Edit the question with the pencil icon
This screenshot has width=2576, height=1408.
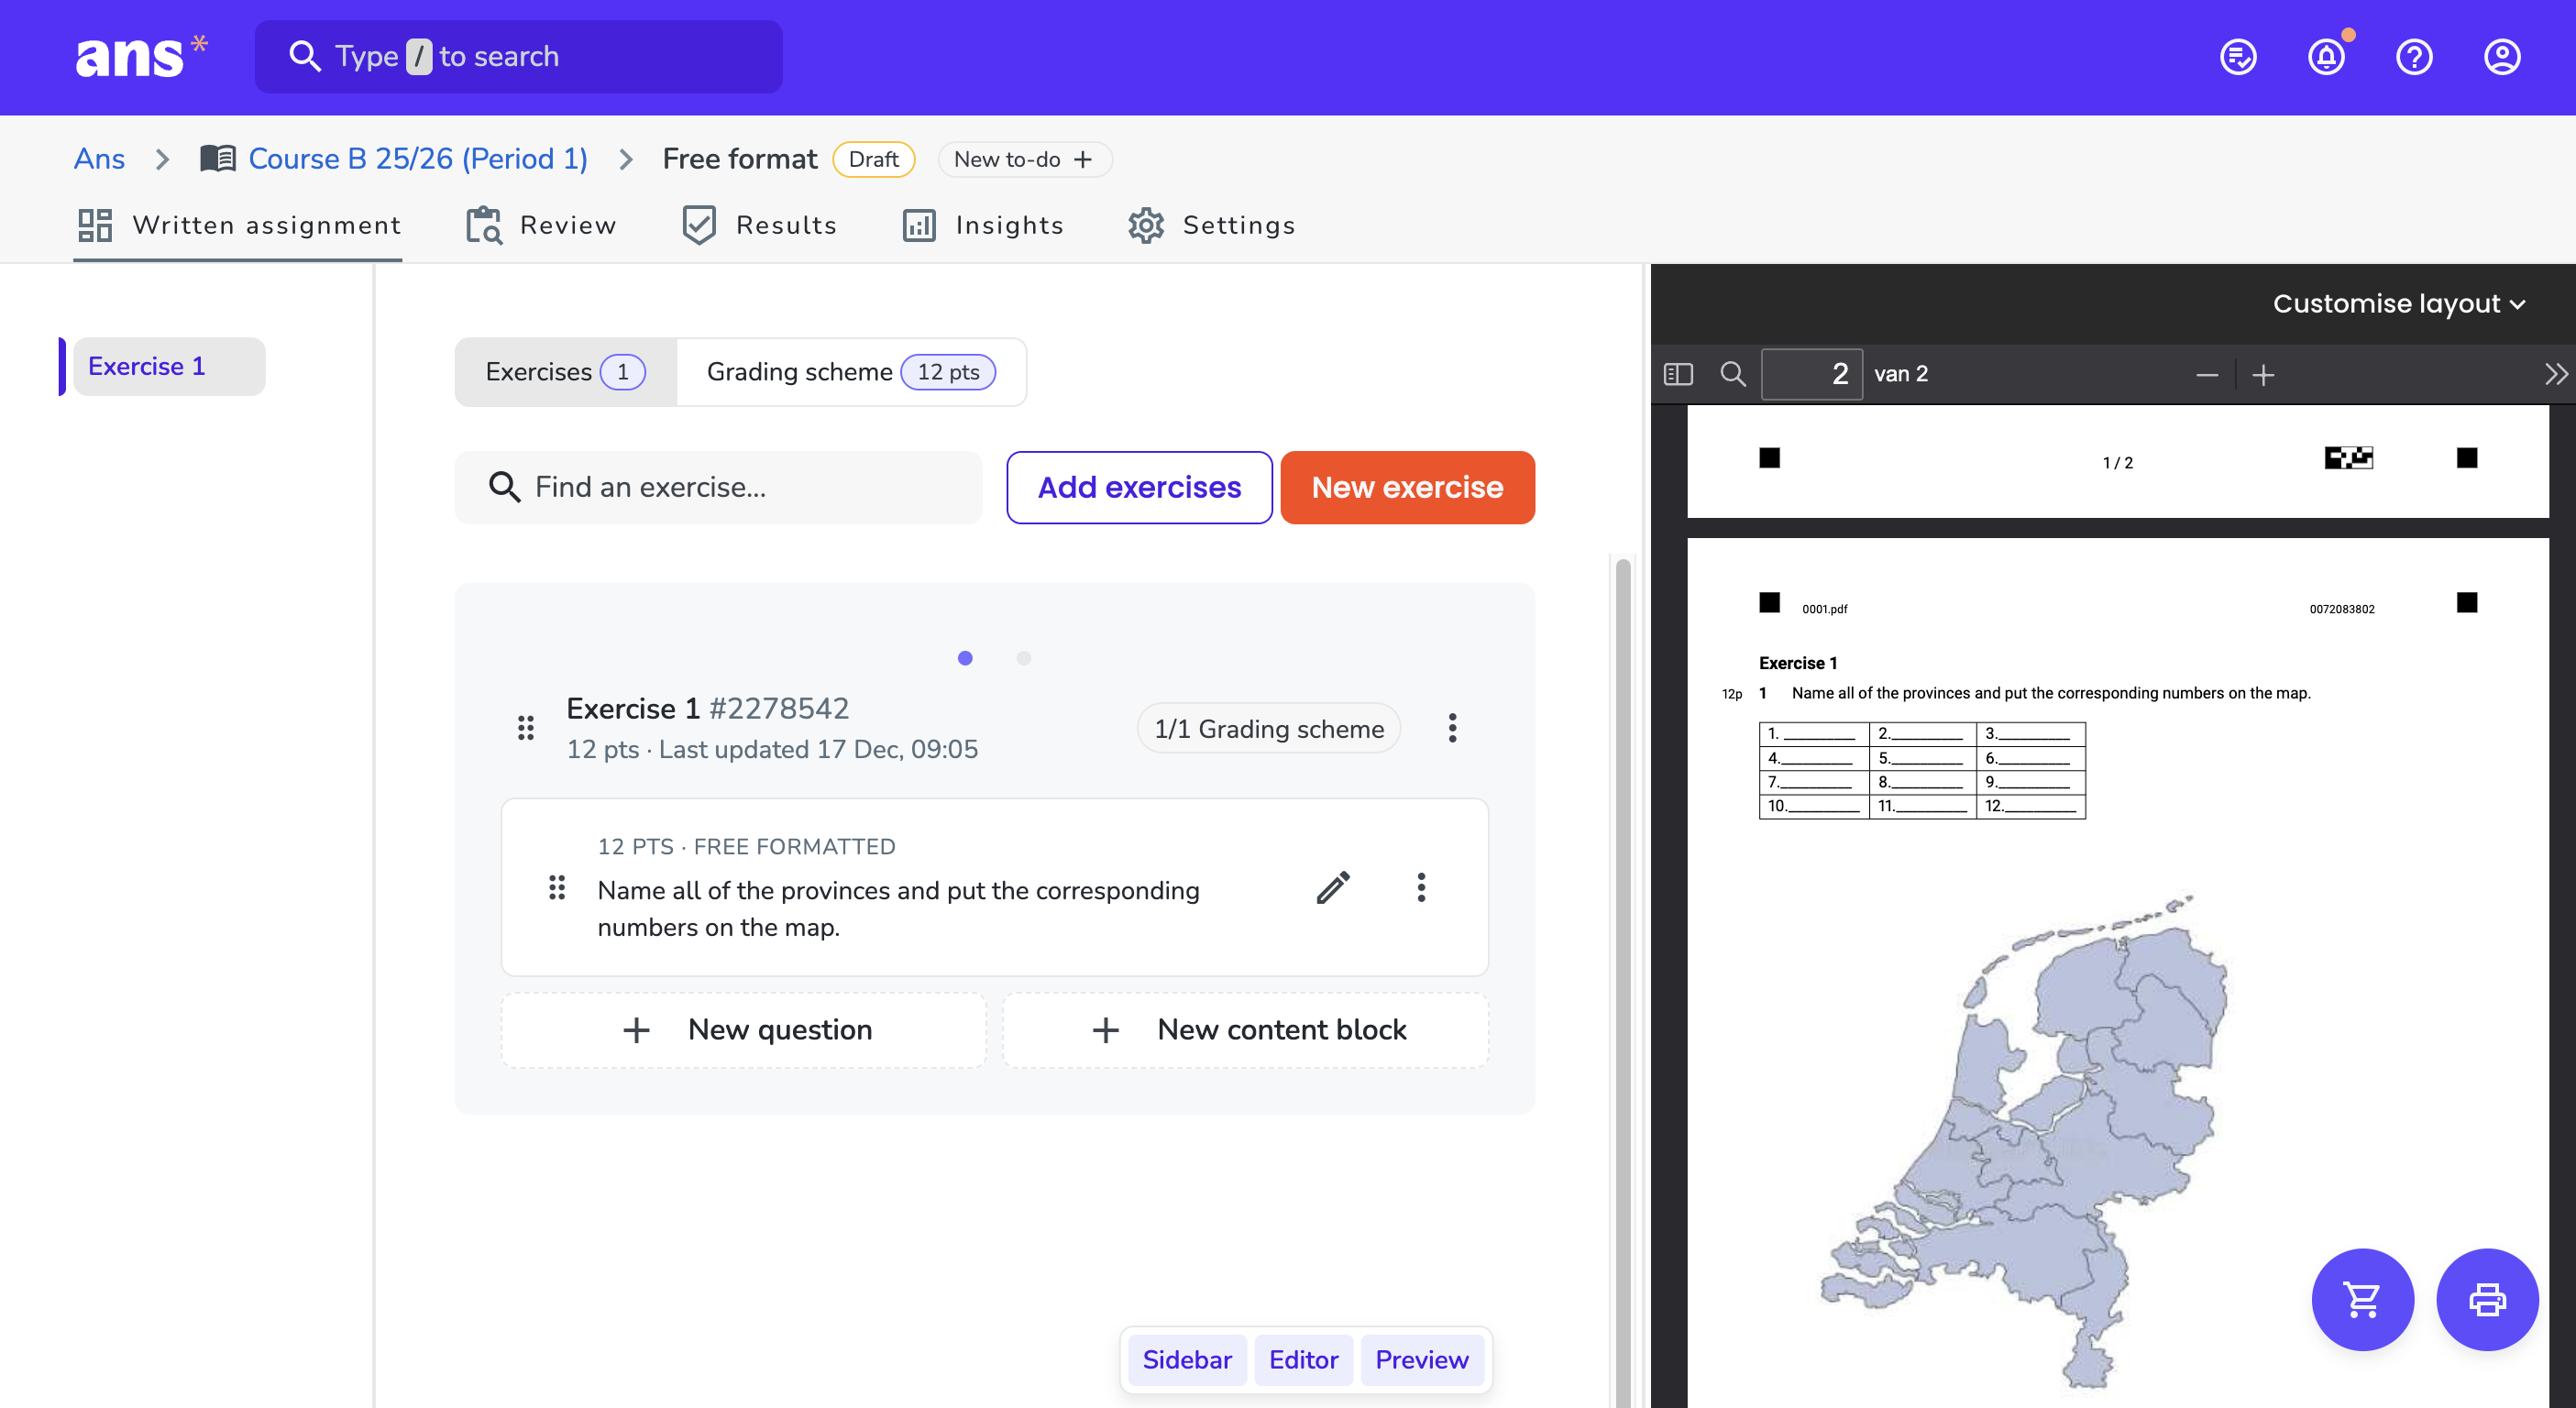click(x=1333, y=887)
